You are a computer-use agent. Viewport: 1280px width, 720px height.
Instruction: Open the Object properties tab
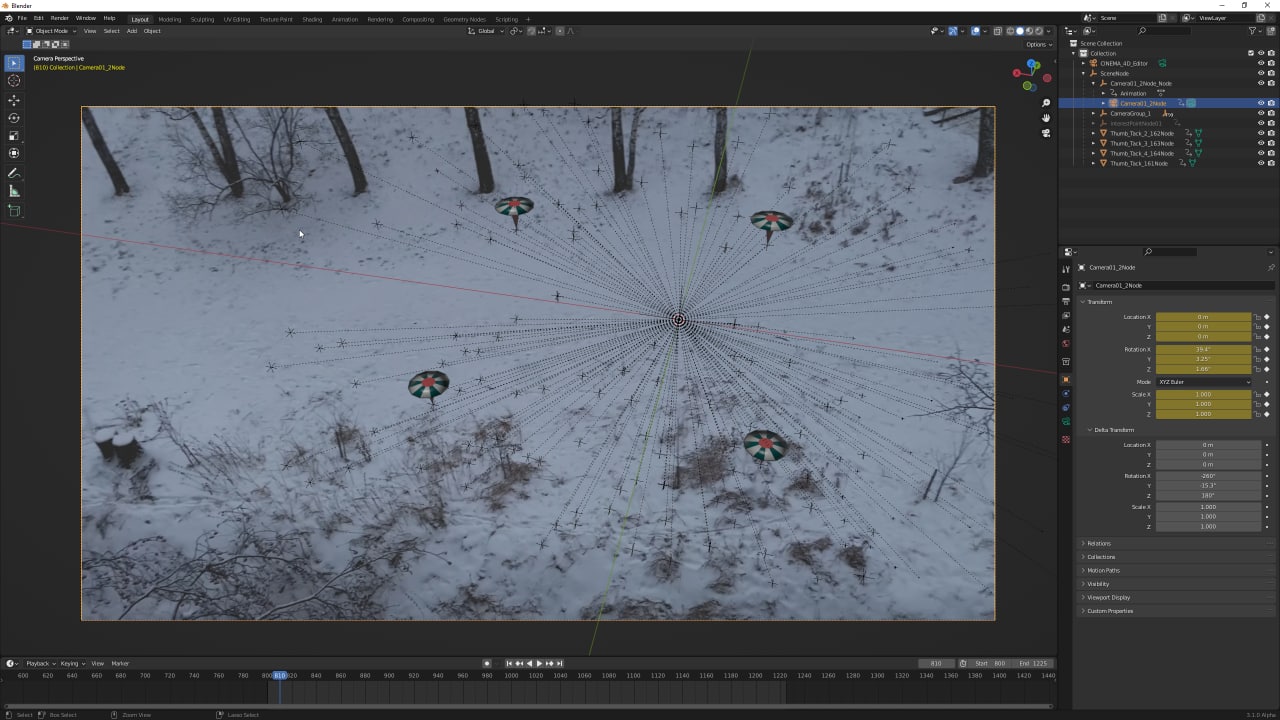coord(1066,379)
